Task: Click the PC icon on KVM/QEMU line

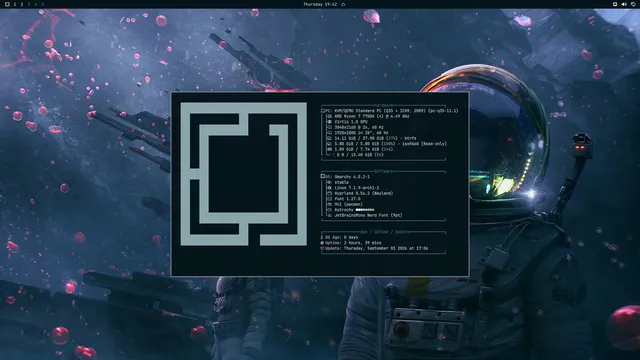Action: coord(323,111)
